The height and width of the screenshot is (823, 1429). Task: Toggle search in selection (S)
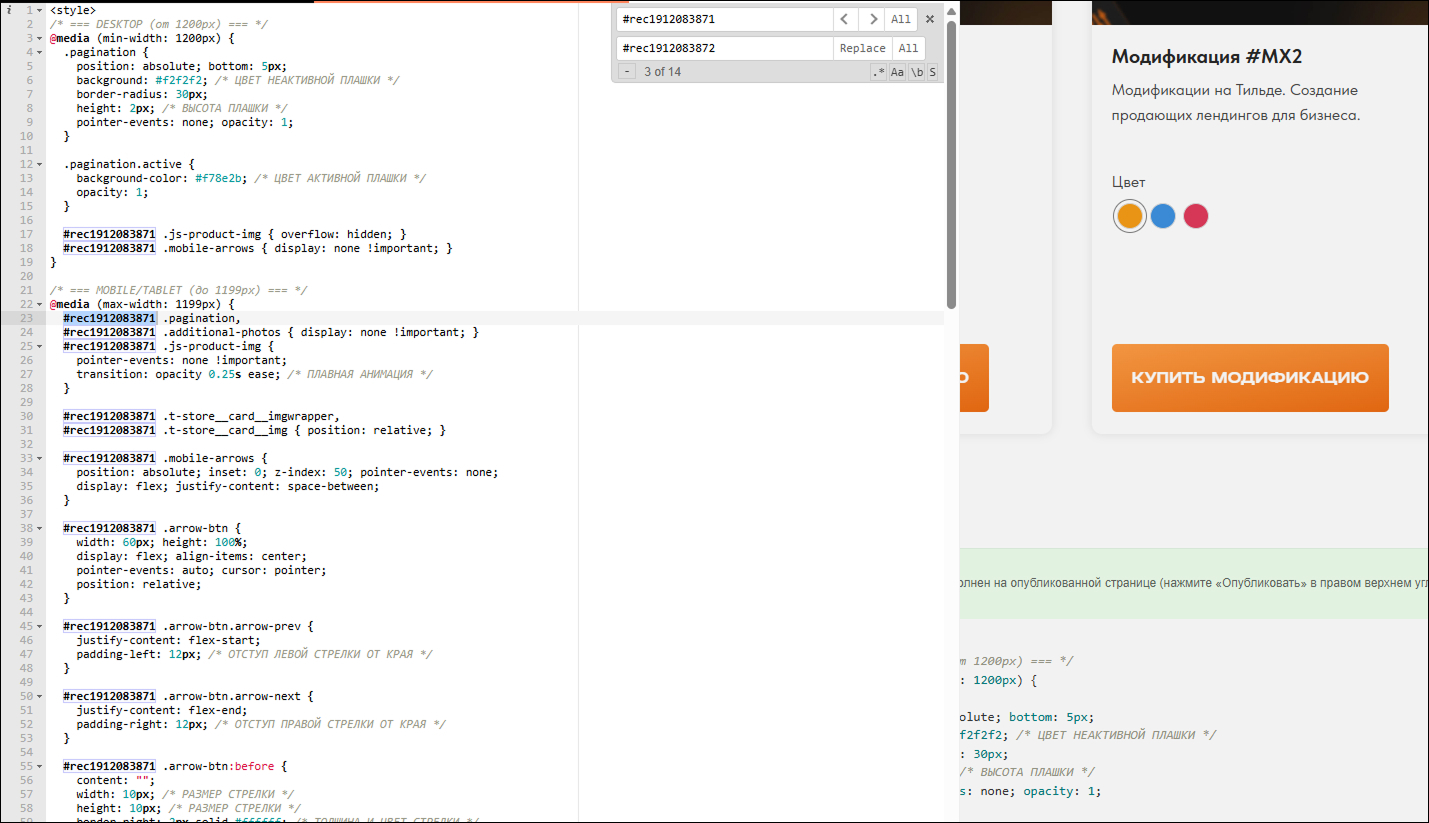tap(932, 72)
